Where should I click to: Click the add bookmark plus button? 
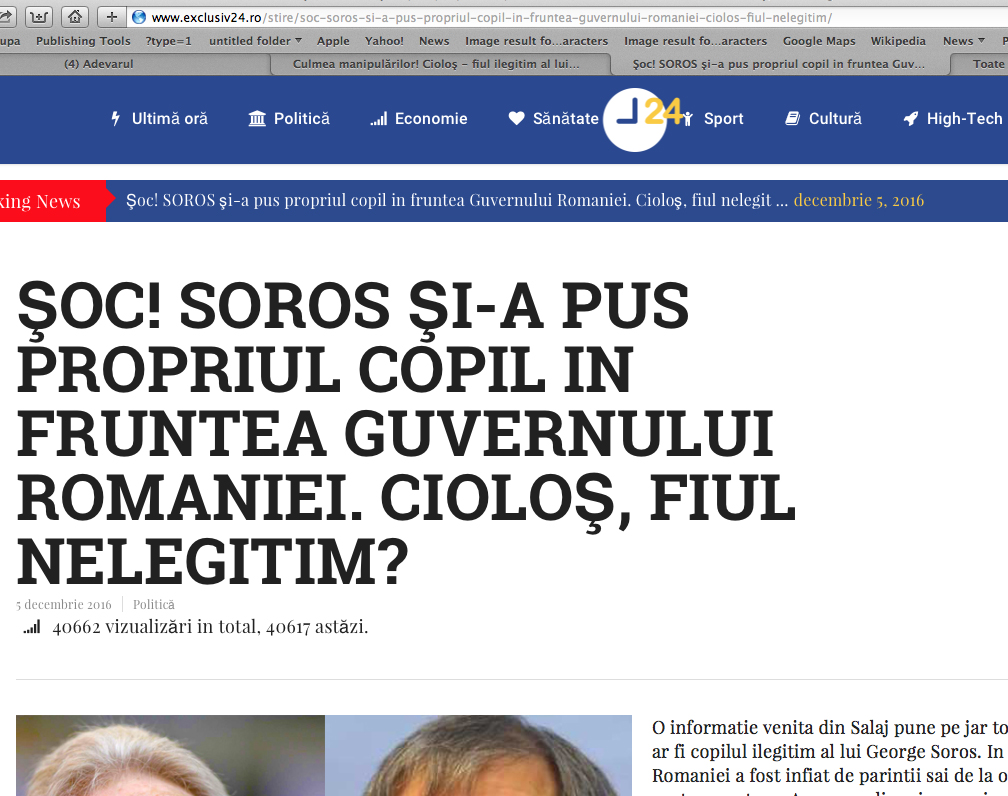pyautogui.click(x=111, y=17)
